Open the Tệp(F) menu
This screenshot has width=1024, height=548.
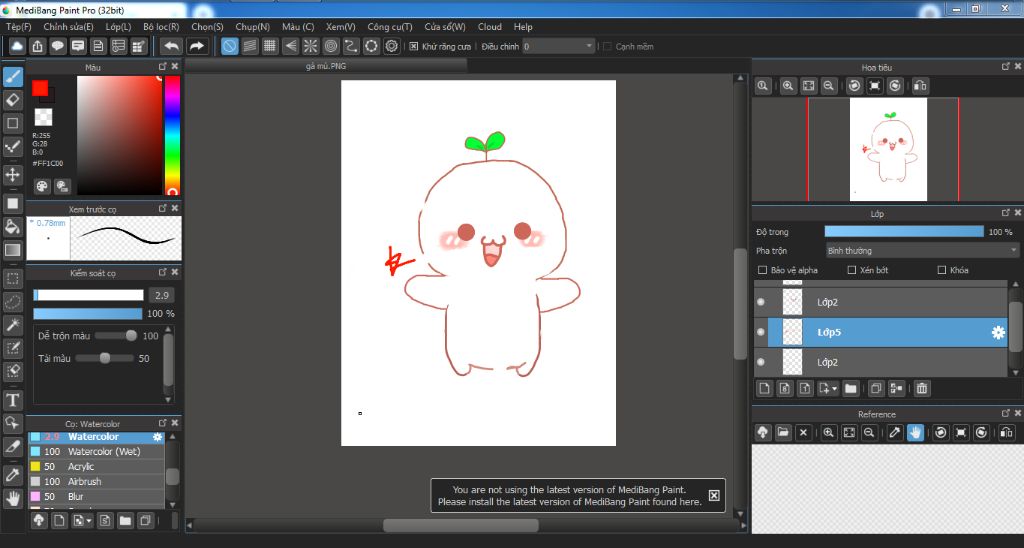click(18, 27)
